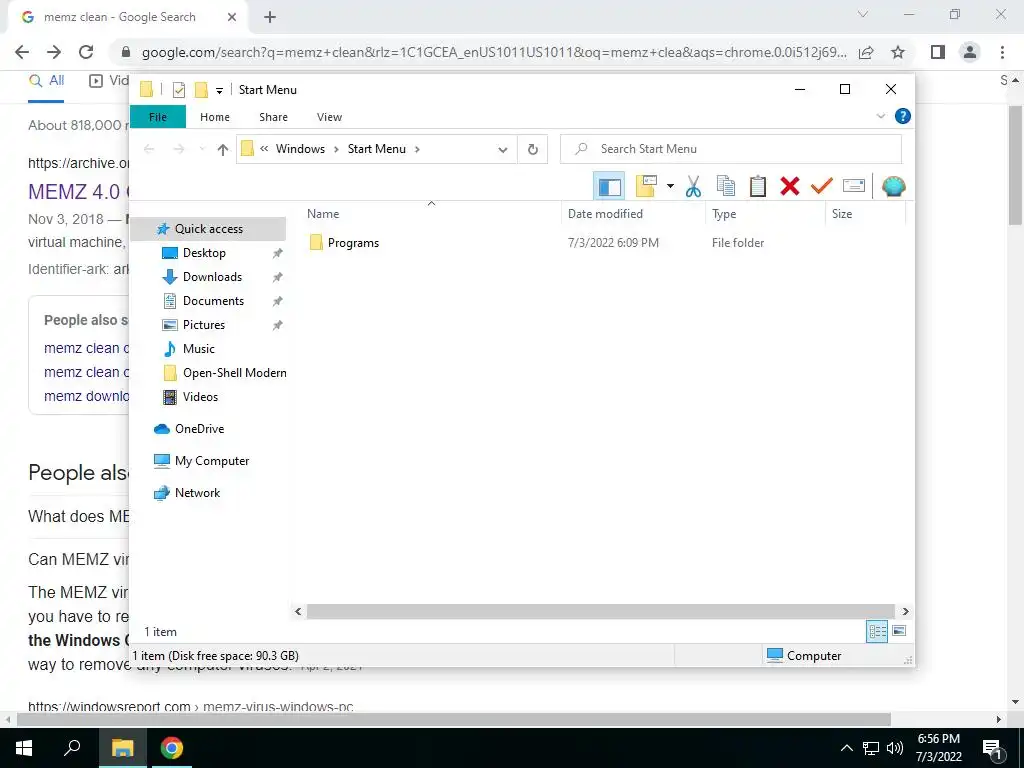Open the Action Center notification icon
The image size is (1024, 768).
(992, 749)
